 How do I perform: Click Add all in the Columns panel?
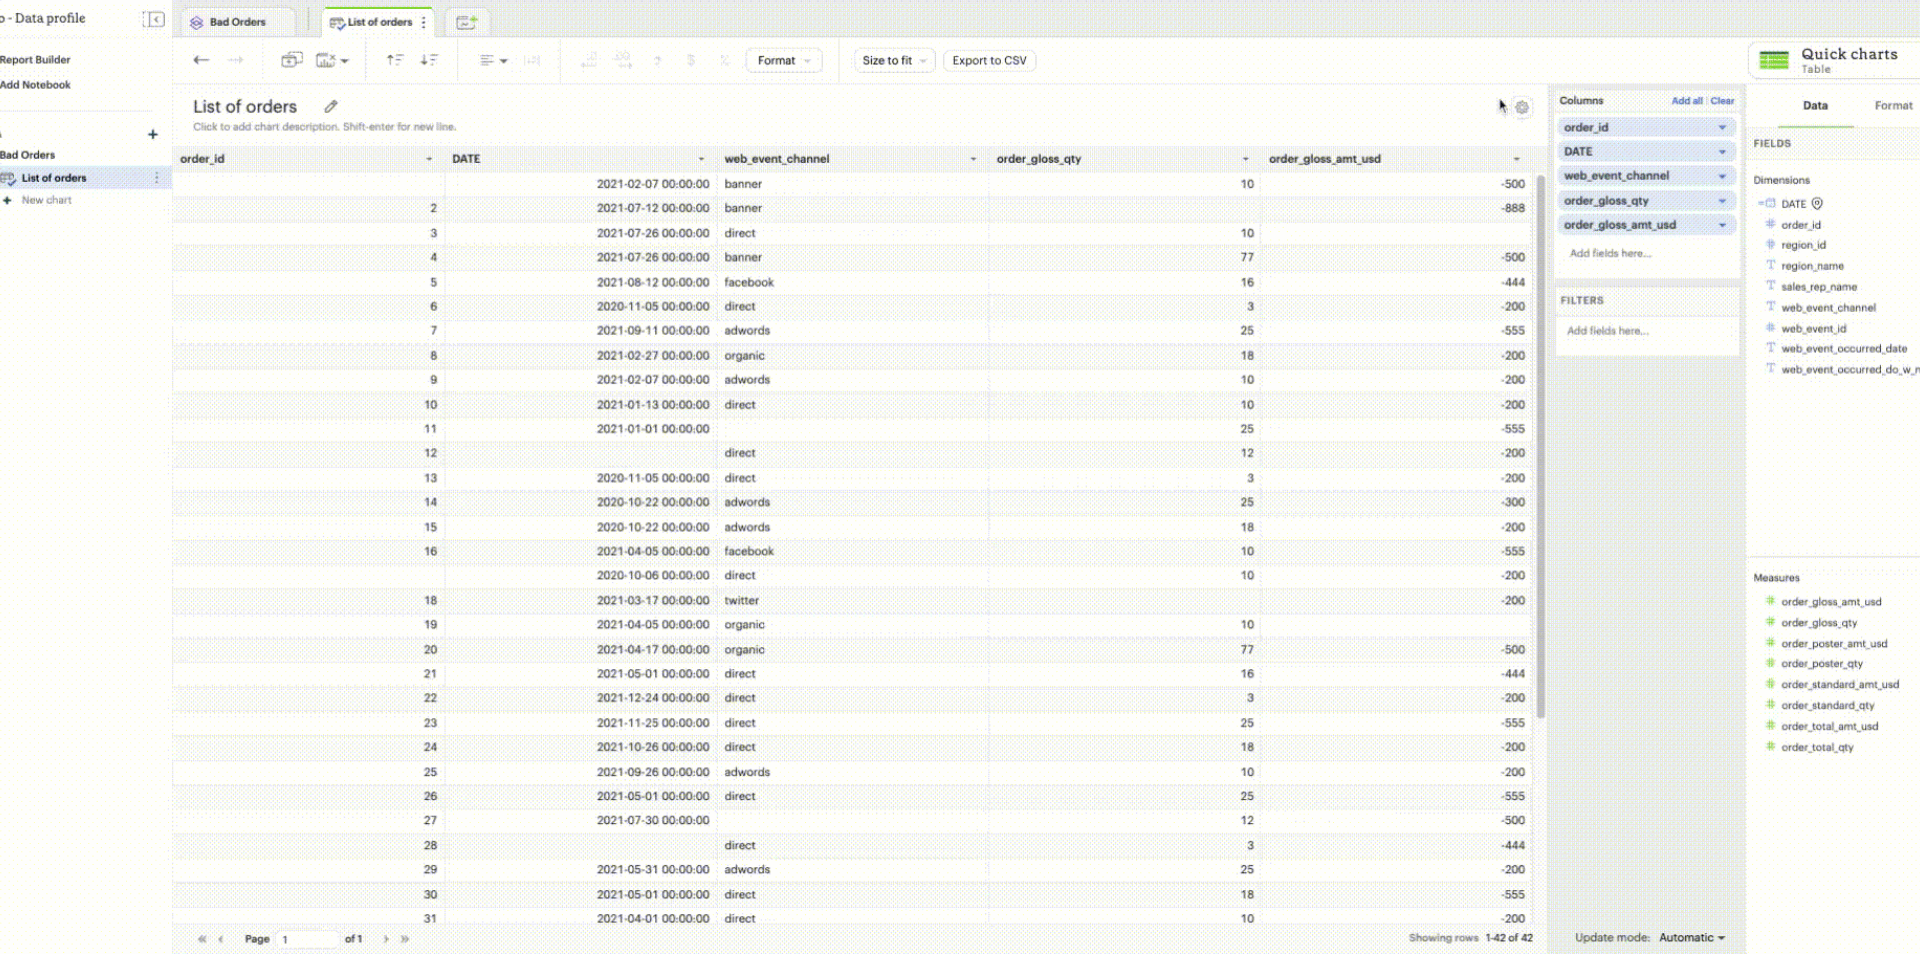click(x=1687, y=100)
